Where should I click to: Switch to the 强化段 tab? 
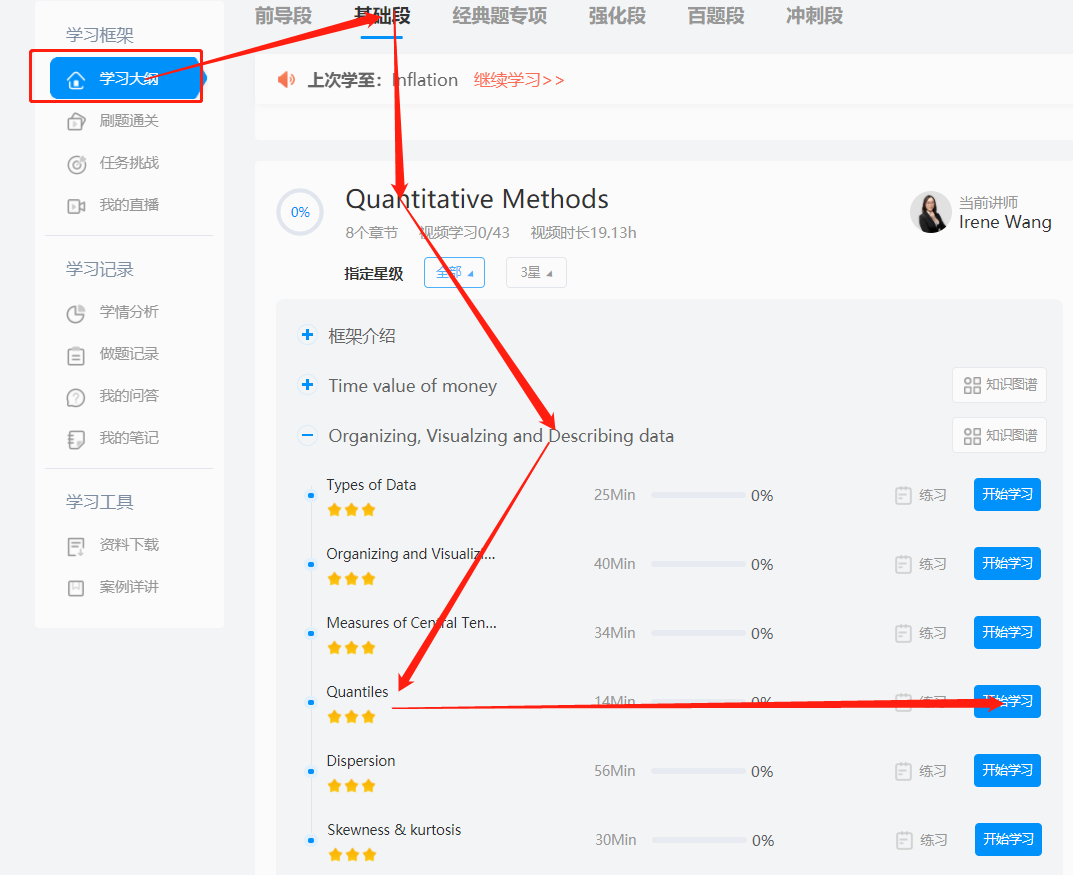tap(617, 16)
